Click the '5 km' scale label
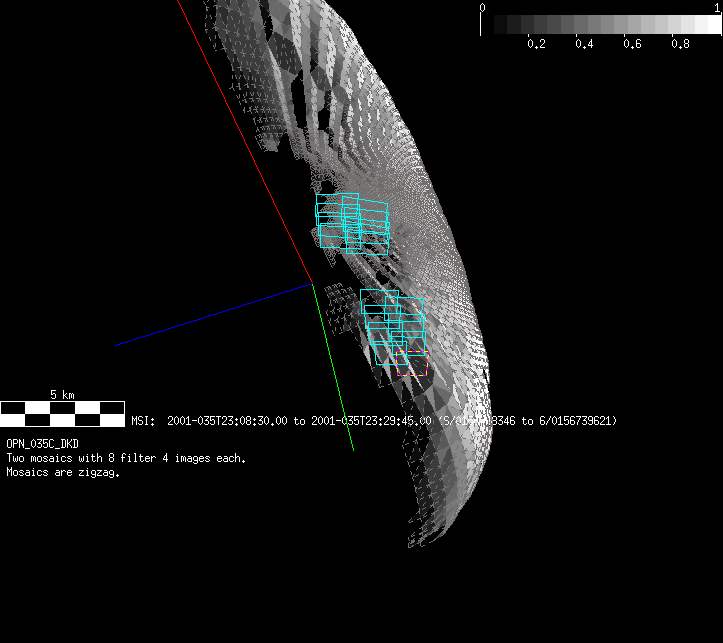Image resolution: width=723 pixels, height=643 pixels. pos(62,395)
